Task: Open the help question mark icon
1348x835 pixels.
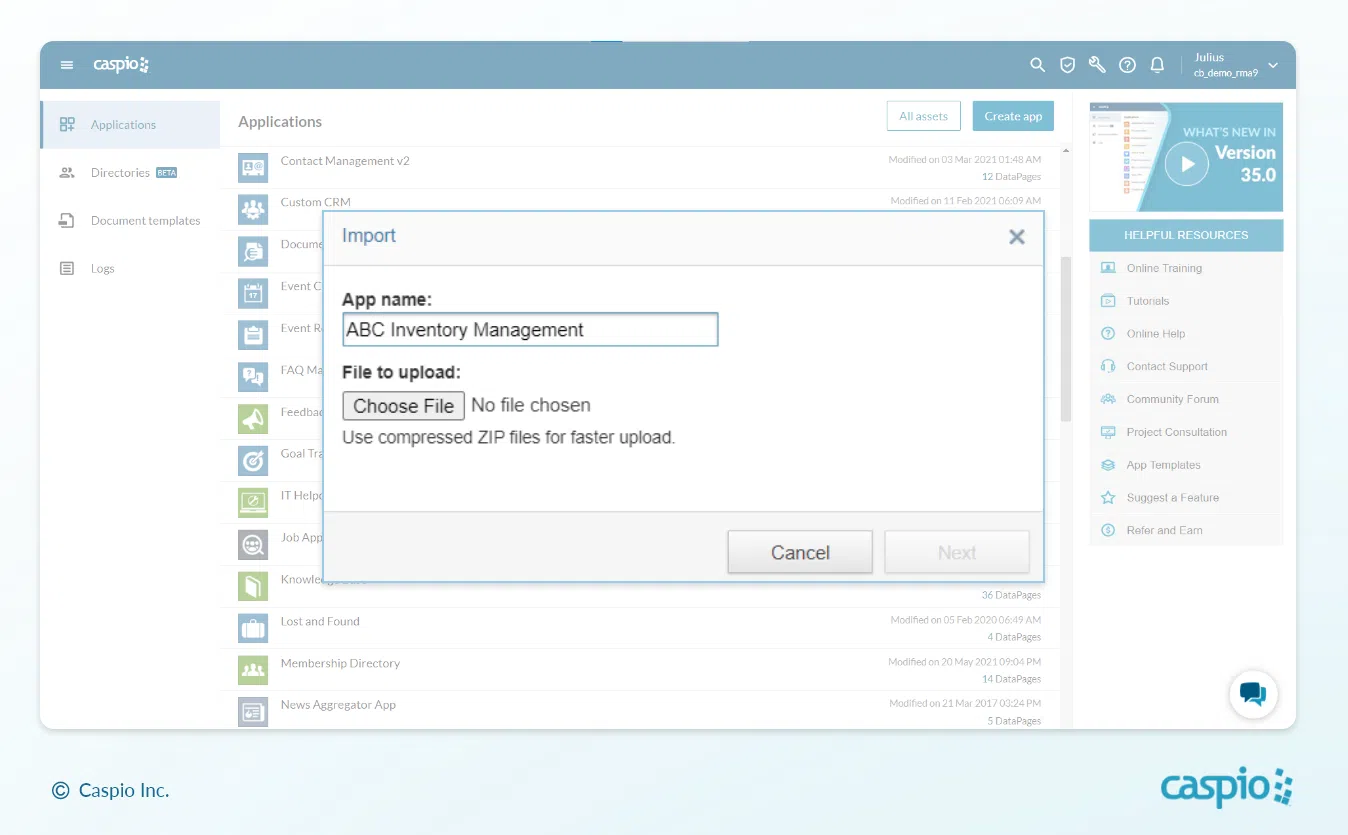Action: (1127, 65)
